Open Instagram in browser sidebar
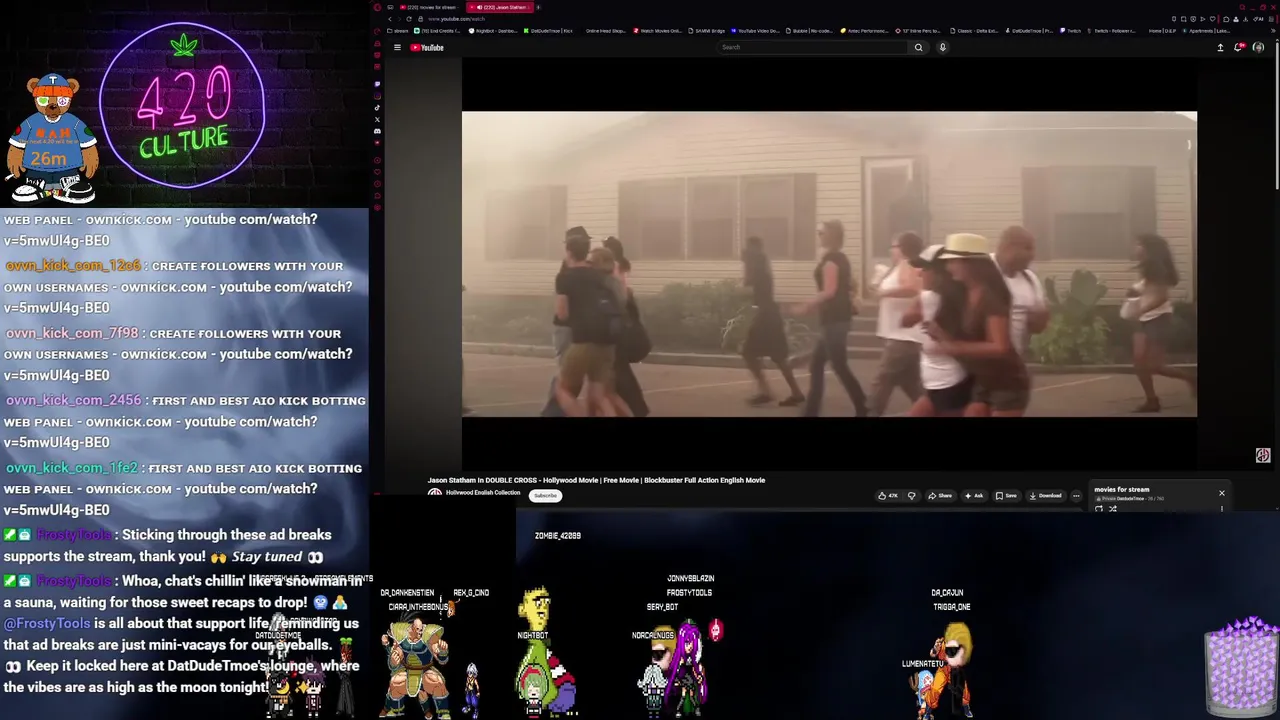The height and width of the screenshot is (720, 1280). (377, 95)
